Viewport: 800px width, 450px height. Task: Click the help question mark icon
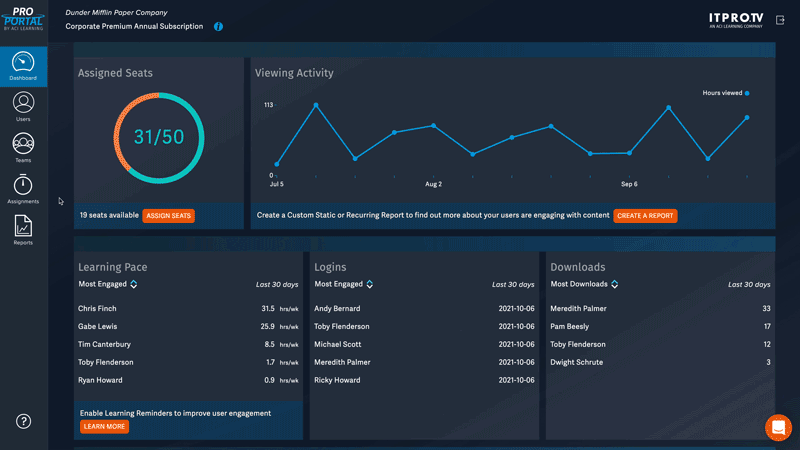click(x=23, y=421)
